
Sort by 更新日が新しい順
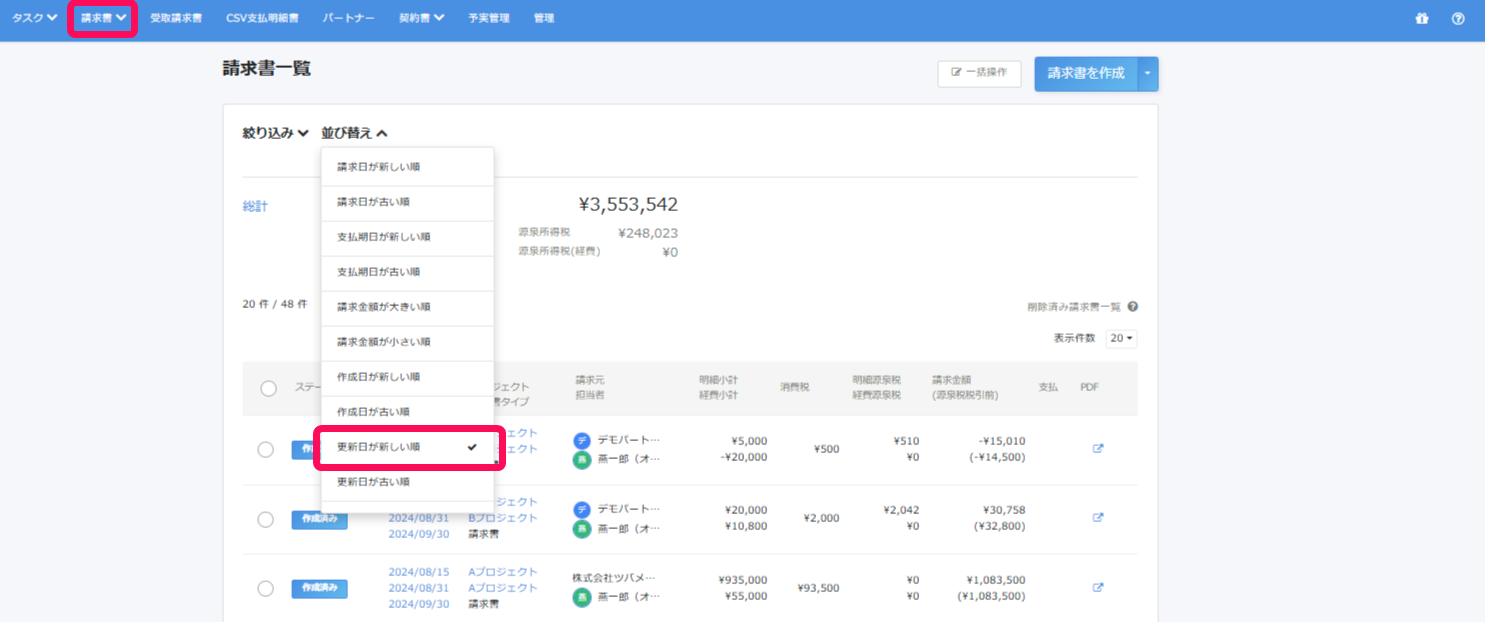pos(407,447)
